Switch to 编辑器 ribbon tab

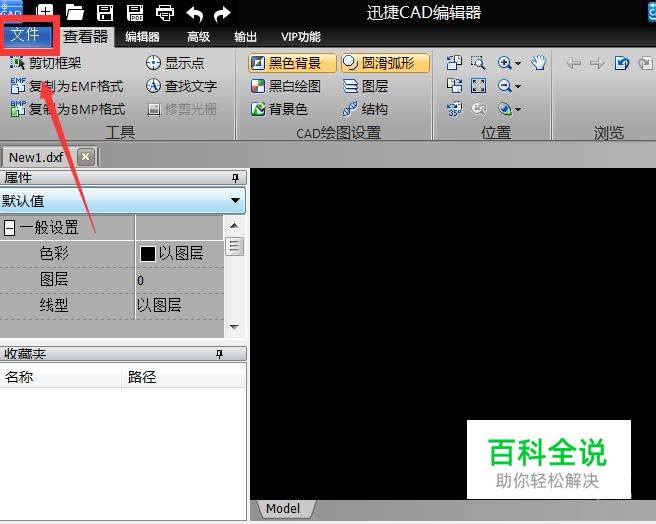(x=142, y=37)
